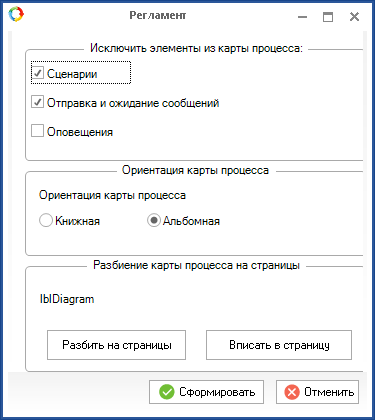Uncheck the Сценарии checkbox

[x=37, y=73]
